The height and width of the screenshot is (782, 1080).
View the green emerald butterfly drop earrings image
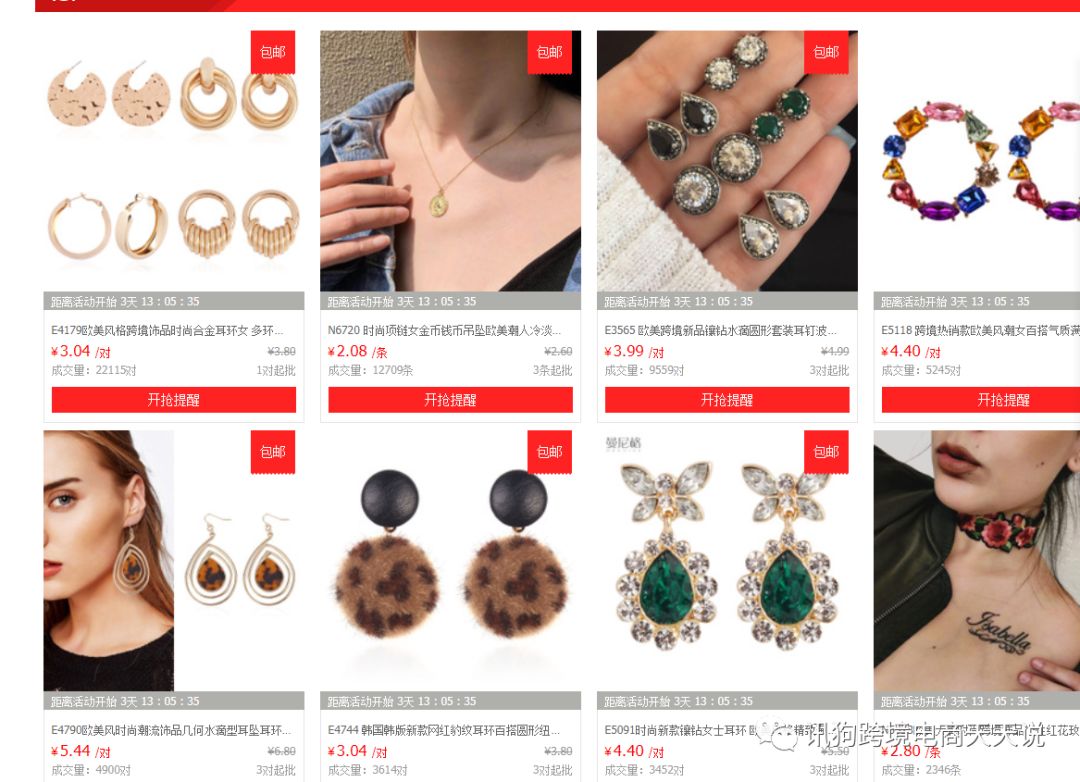click(727, 561)
